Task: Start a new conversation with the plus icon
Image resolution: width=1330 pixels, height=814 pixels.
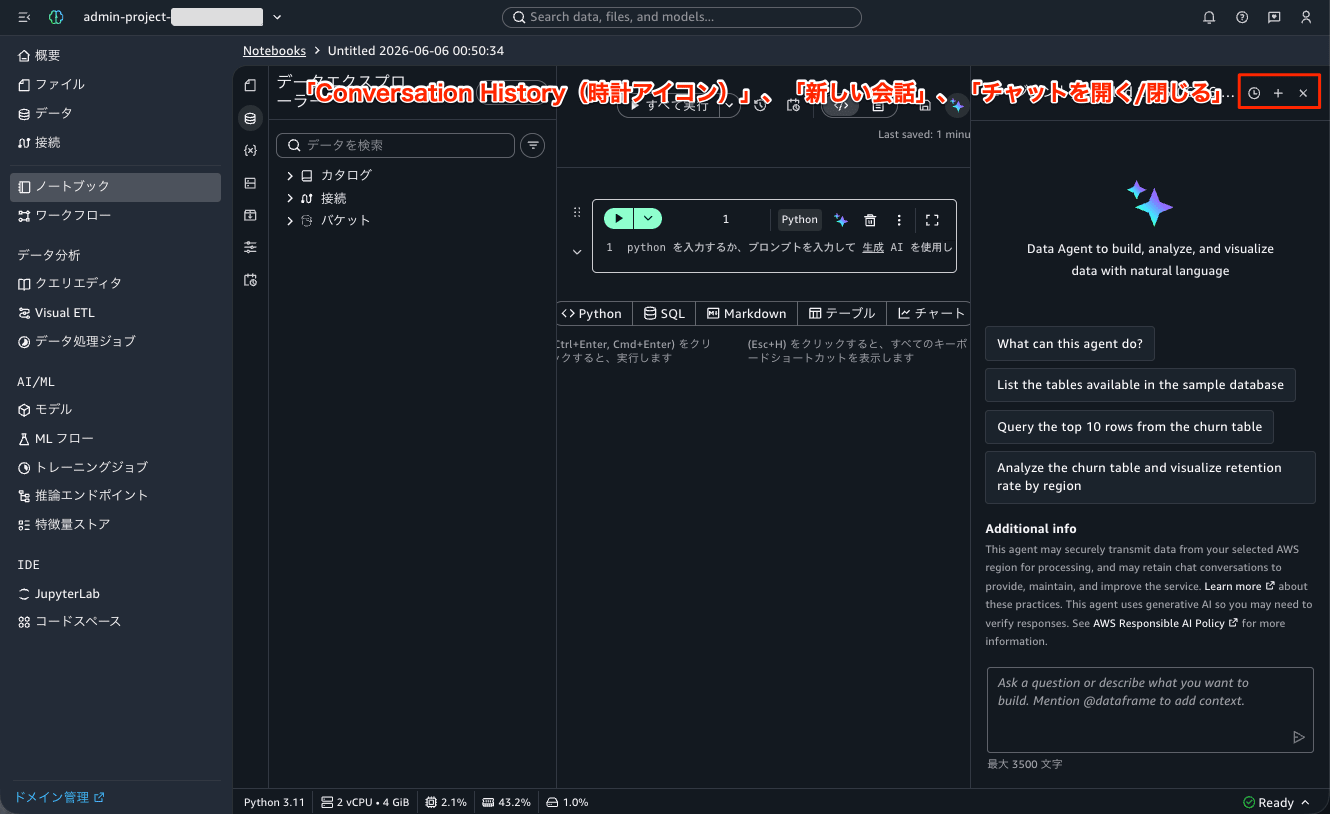Action: (x=1278, y=93)
